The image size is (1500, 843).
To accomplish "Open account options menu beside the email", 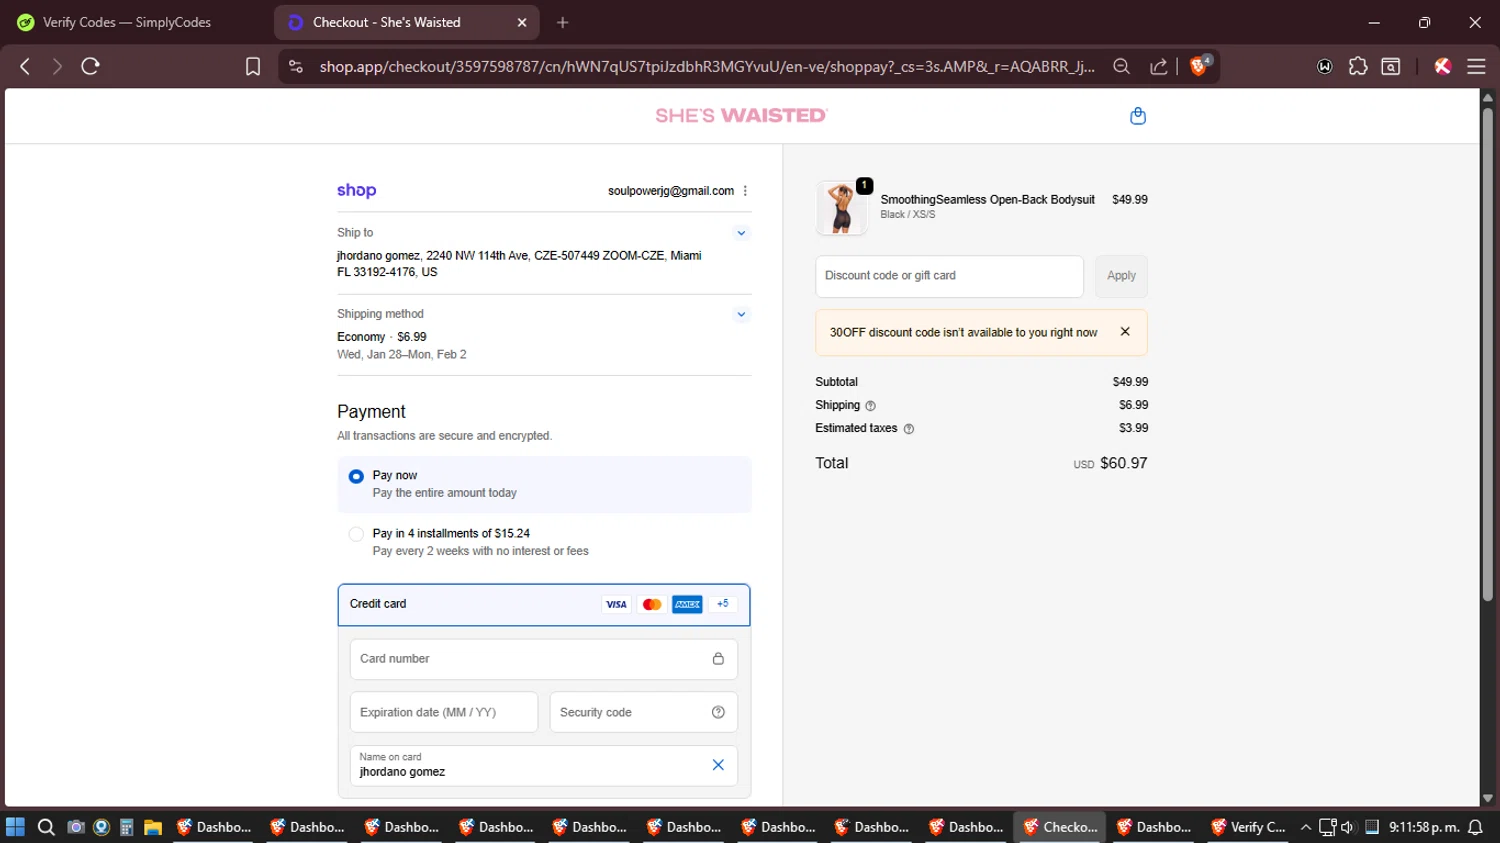I will point(745,191).
